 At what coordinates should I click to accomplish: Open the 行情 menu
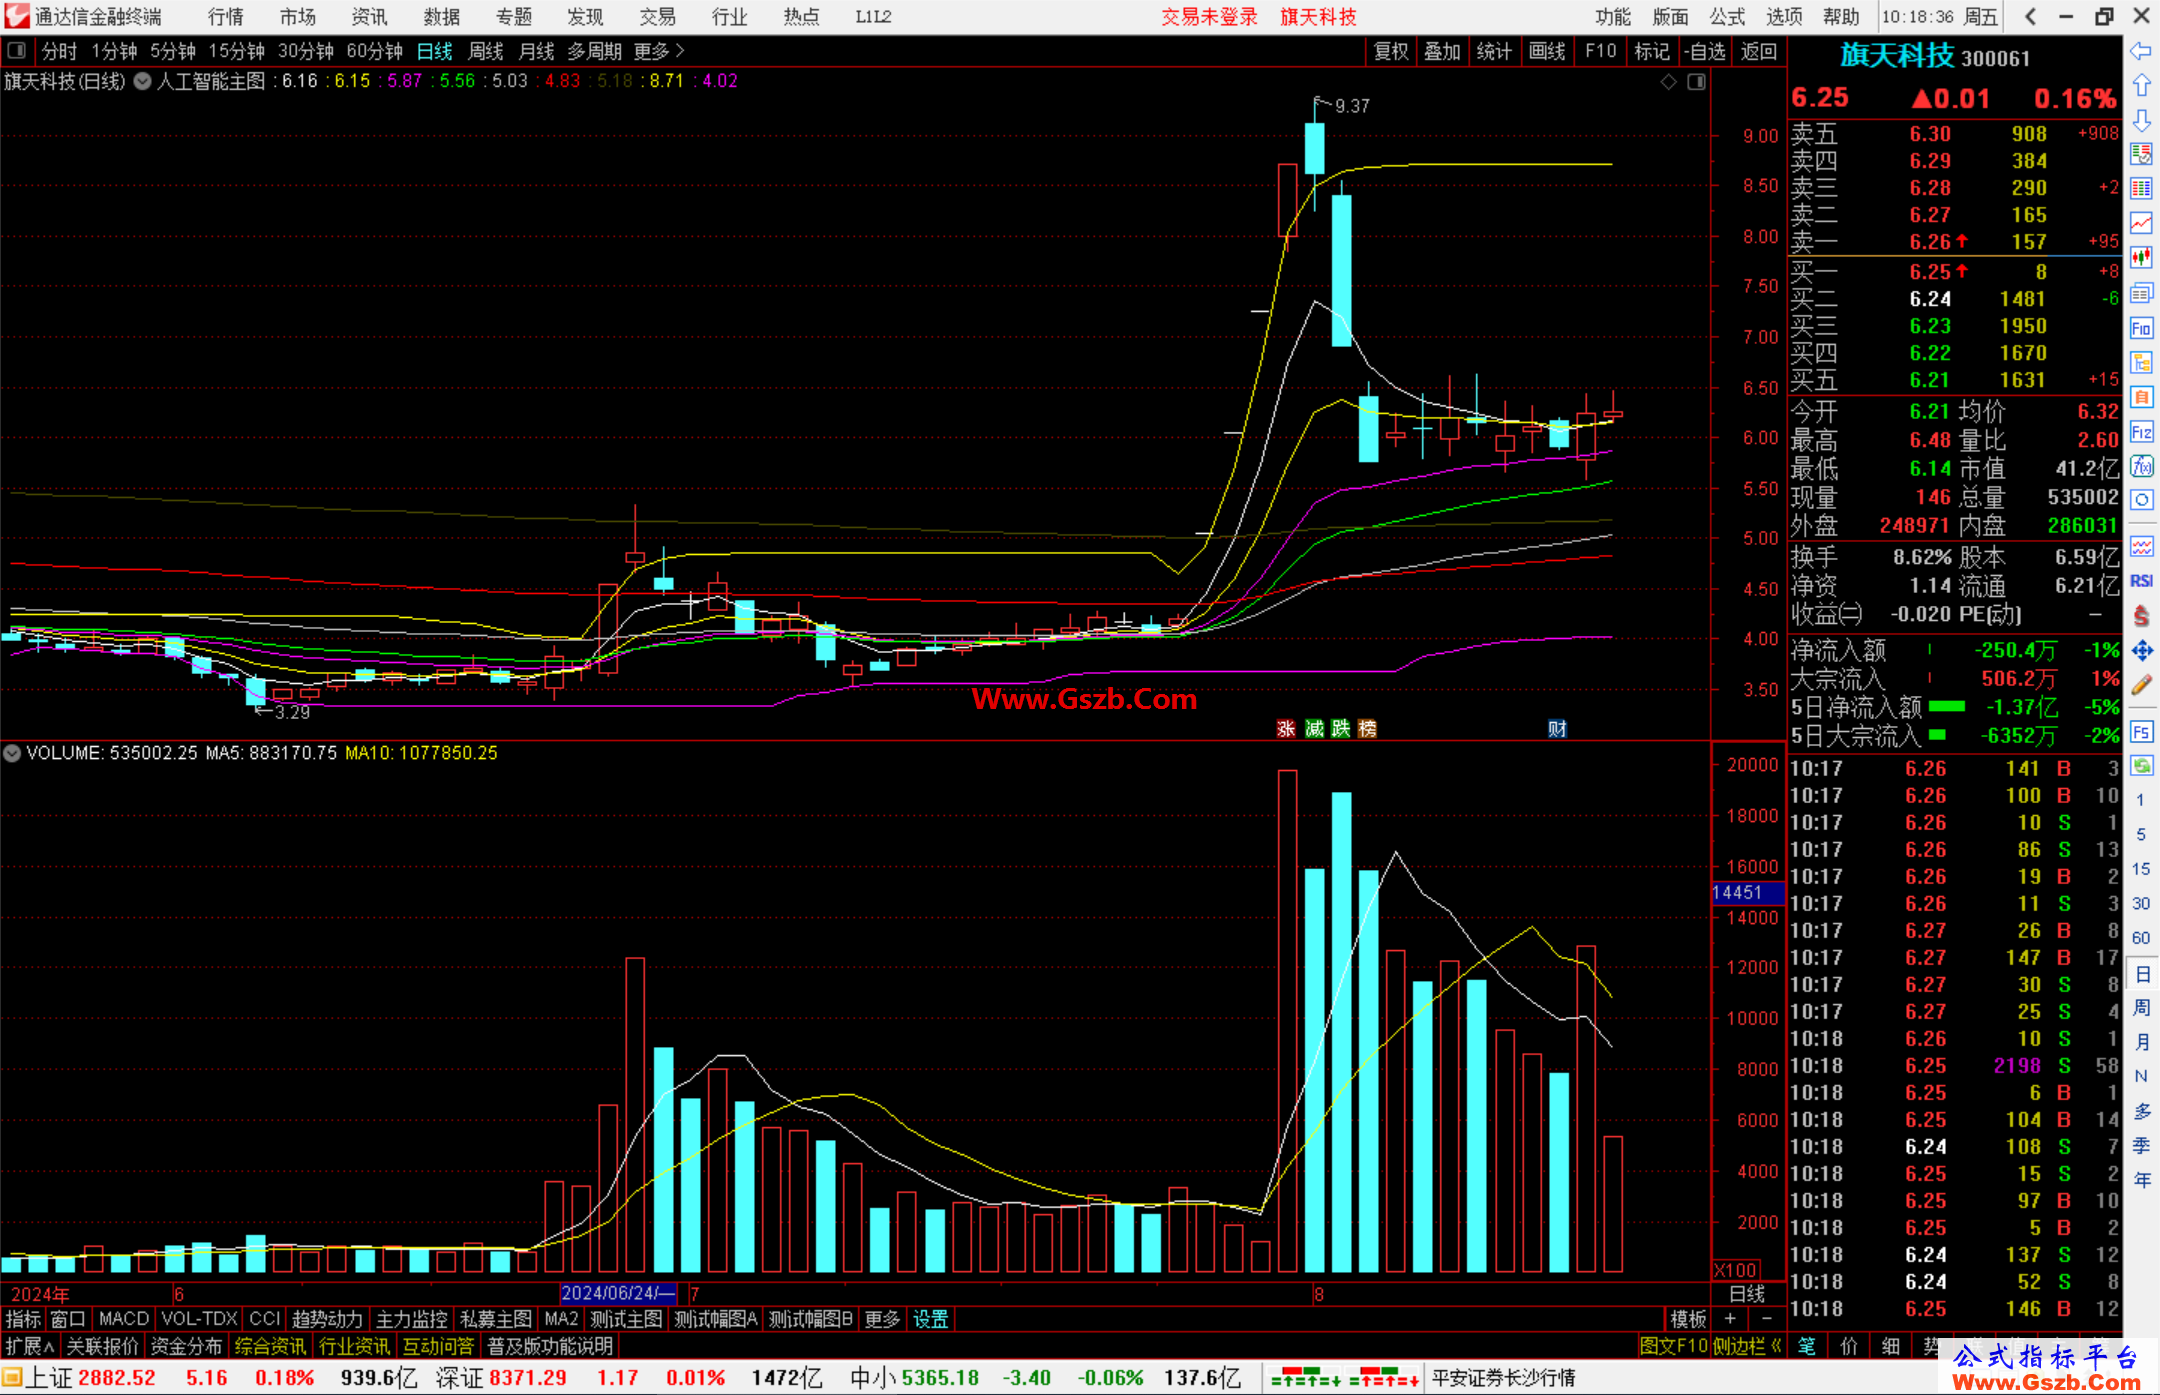[226, 17]
